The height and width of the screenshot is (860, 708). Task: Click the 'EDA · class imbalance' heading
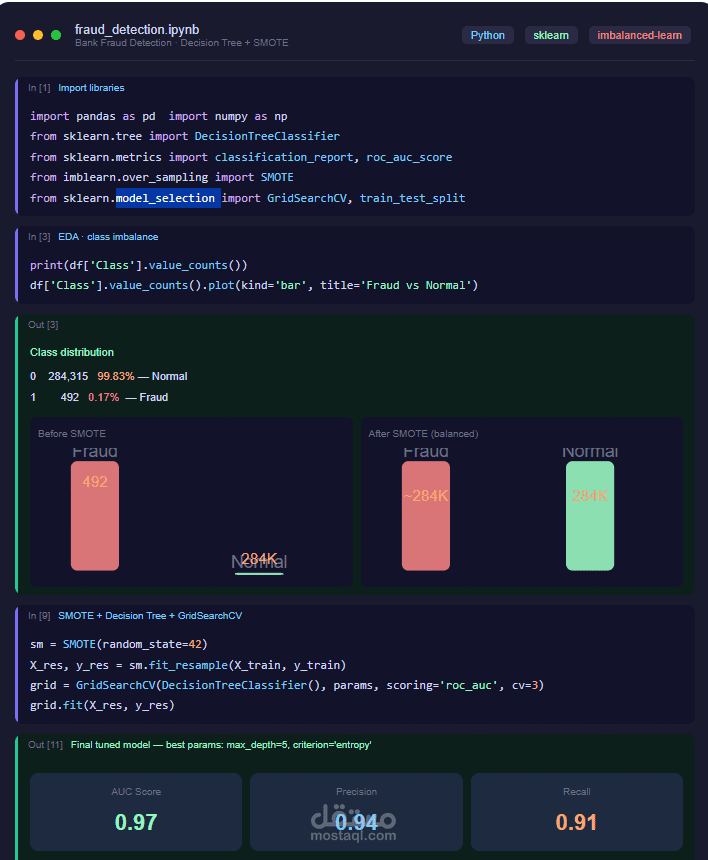coord(108,237)
